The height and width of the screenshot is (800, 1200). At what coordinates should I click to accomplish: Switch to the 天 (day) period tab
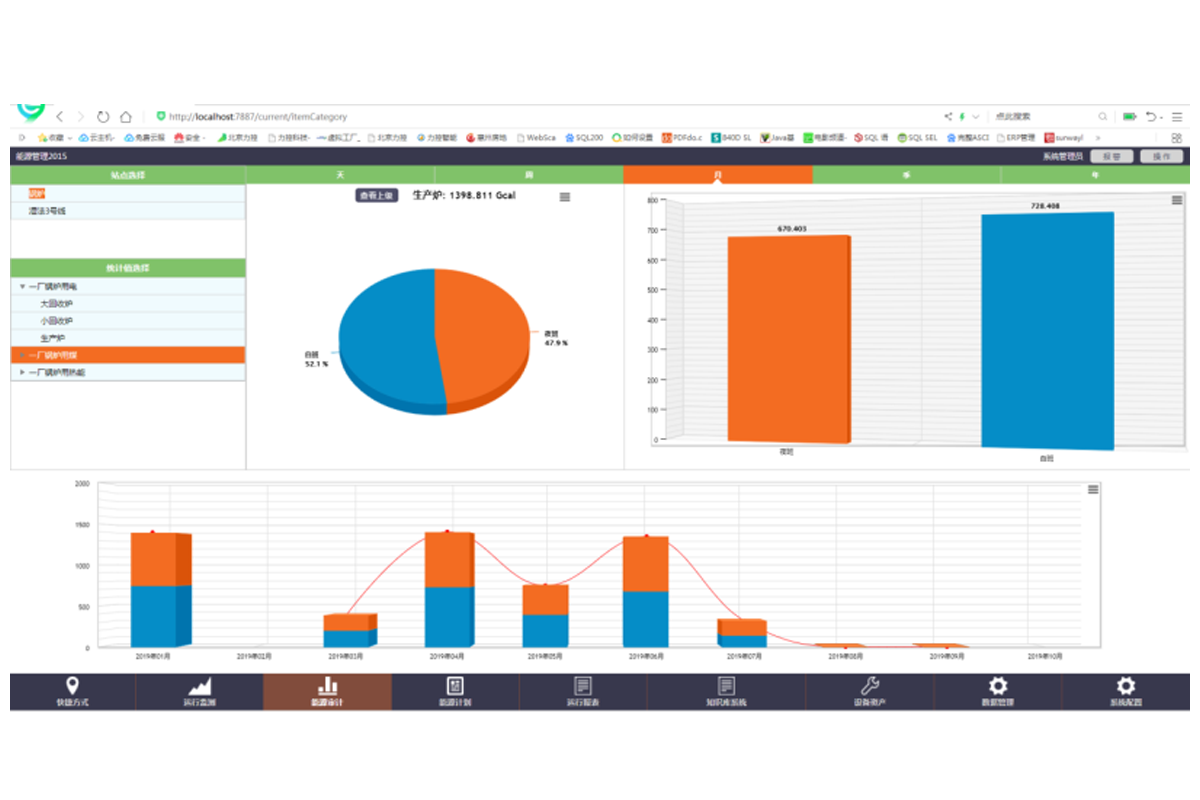[x=340, y=175]
